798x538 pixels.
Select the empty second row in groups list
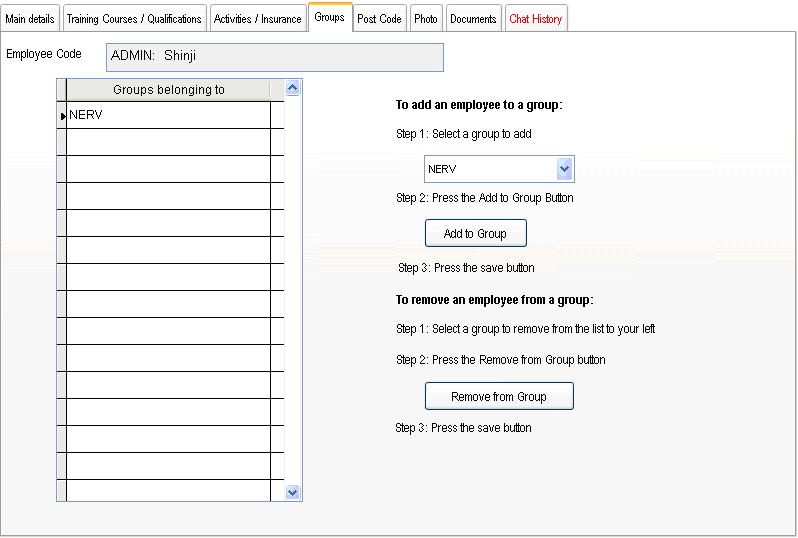167,142
